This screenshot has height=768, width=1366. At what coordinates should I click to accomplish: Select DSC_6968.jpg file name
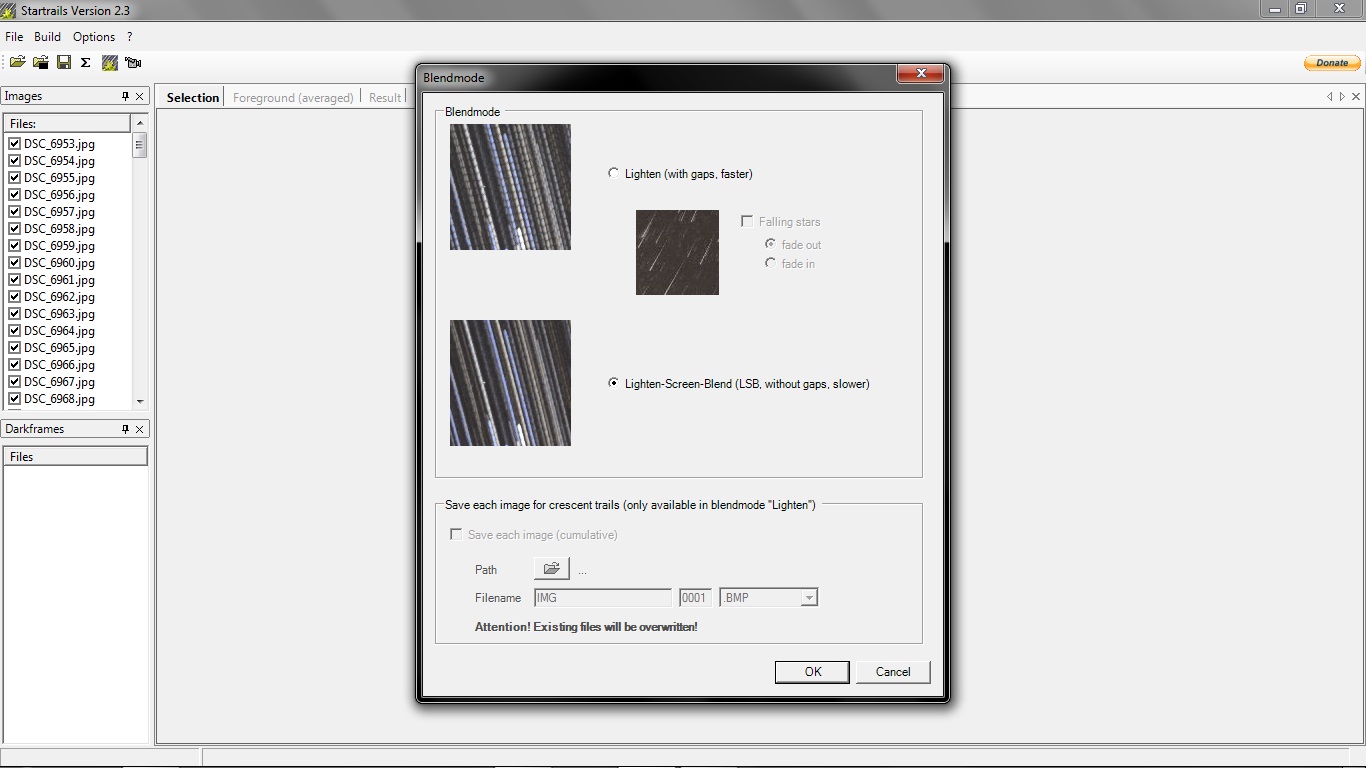pos(59,399)
